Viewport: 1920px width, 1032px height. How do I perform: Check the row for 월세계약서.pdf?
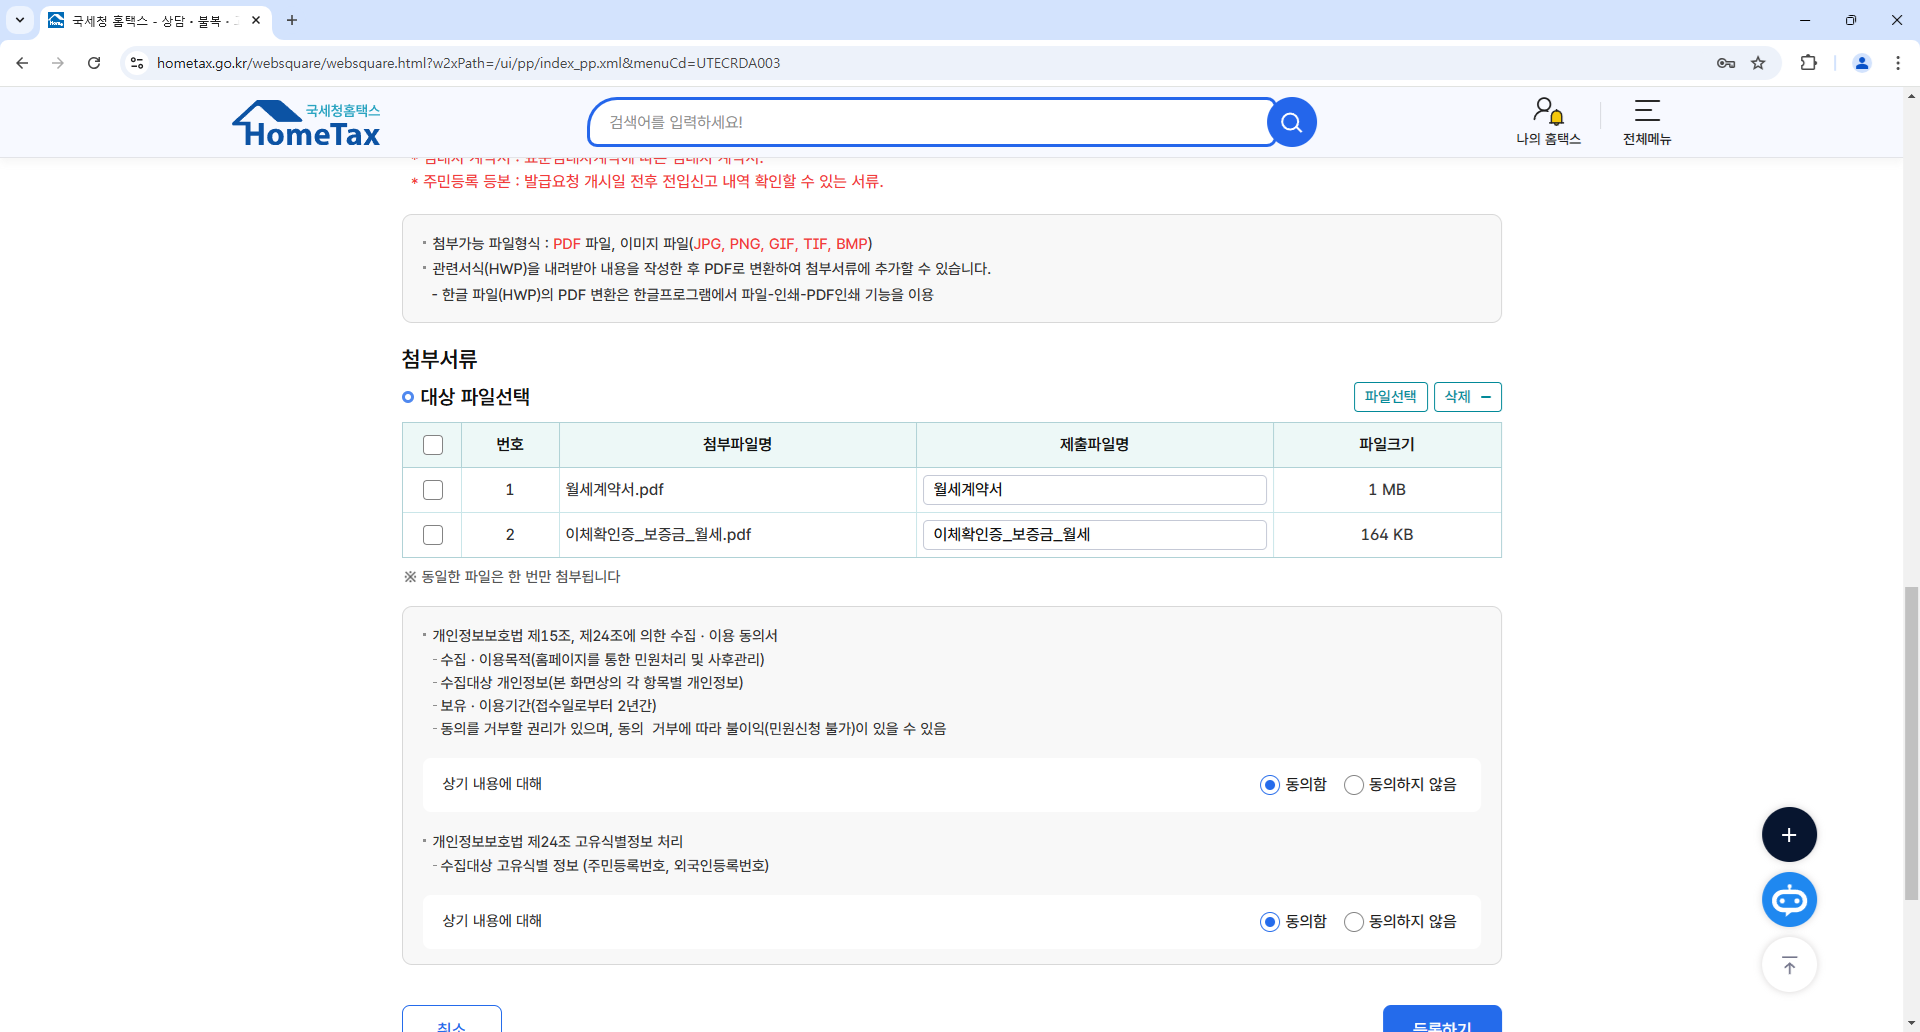pyautogui.click(x=433, y=490)
